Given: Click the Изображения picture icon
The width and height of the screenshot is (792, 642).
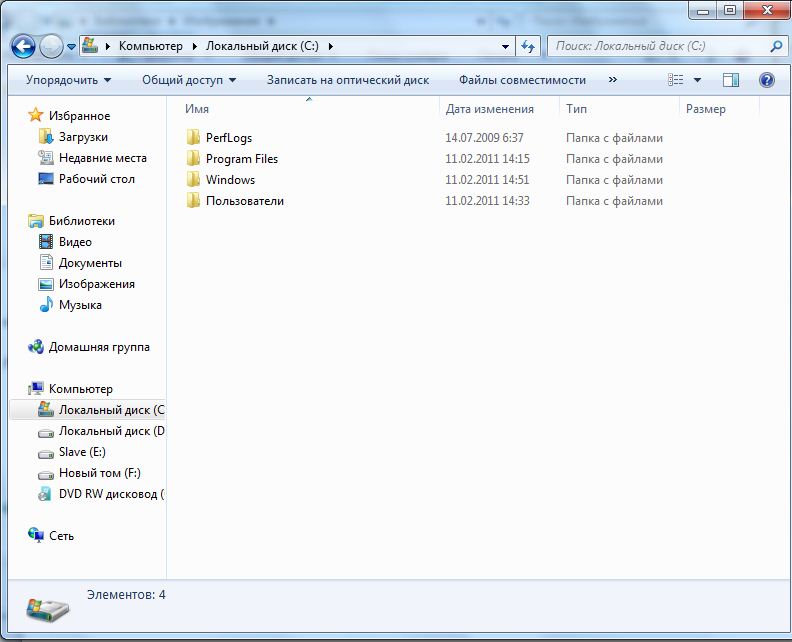Looking at the screenshot, I should (x=46, y=284).
